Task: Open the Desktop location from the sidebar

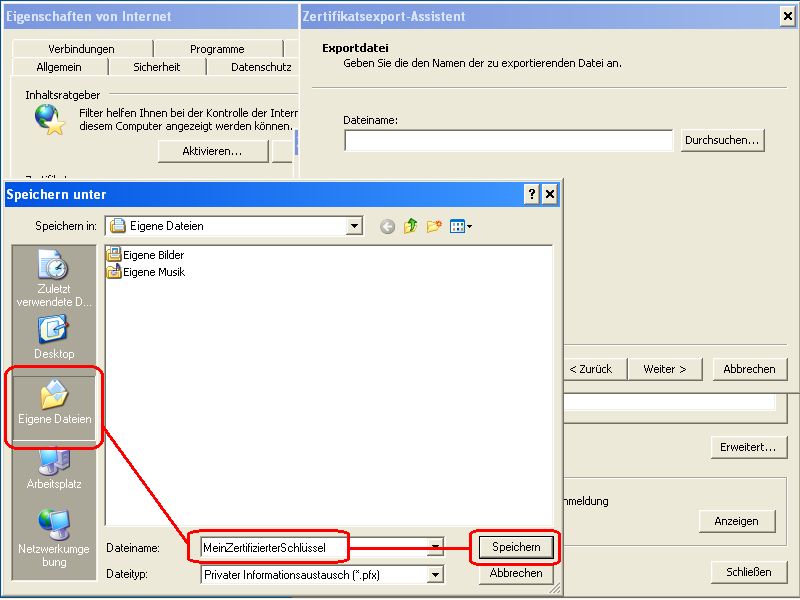Action: pos(52,335)
